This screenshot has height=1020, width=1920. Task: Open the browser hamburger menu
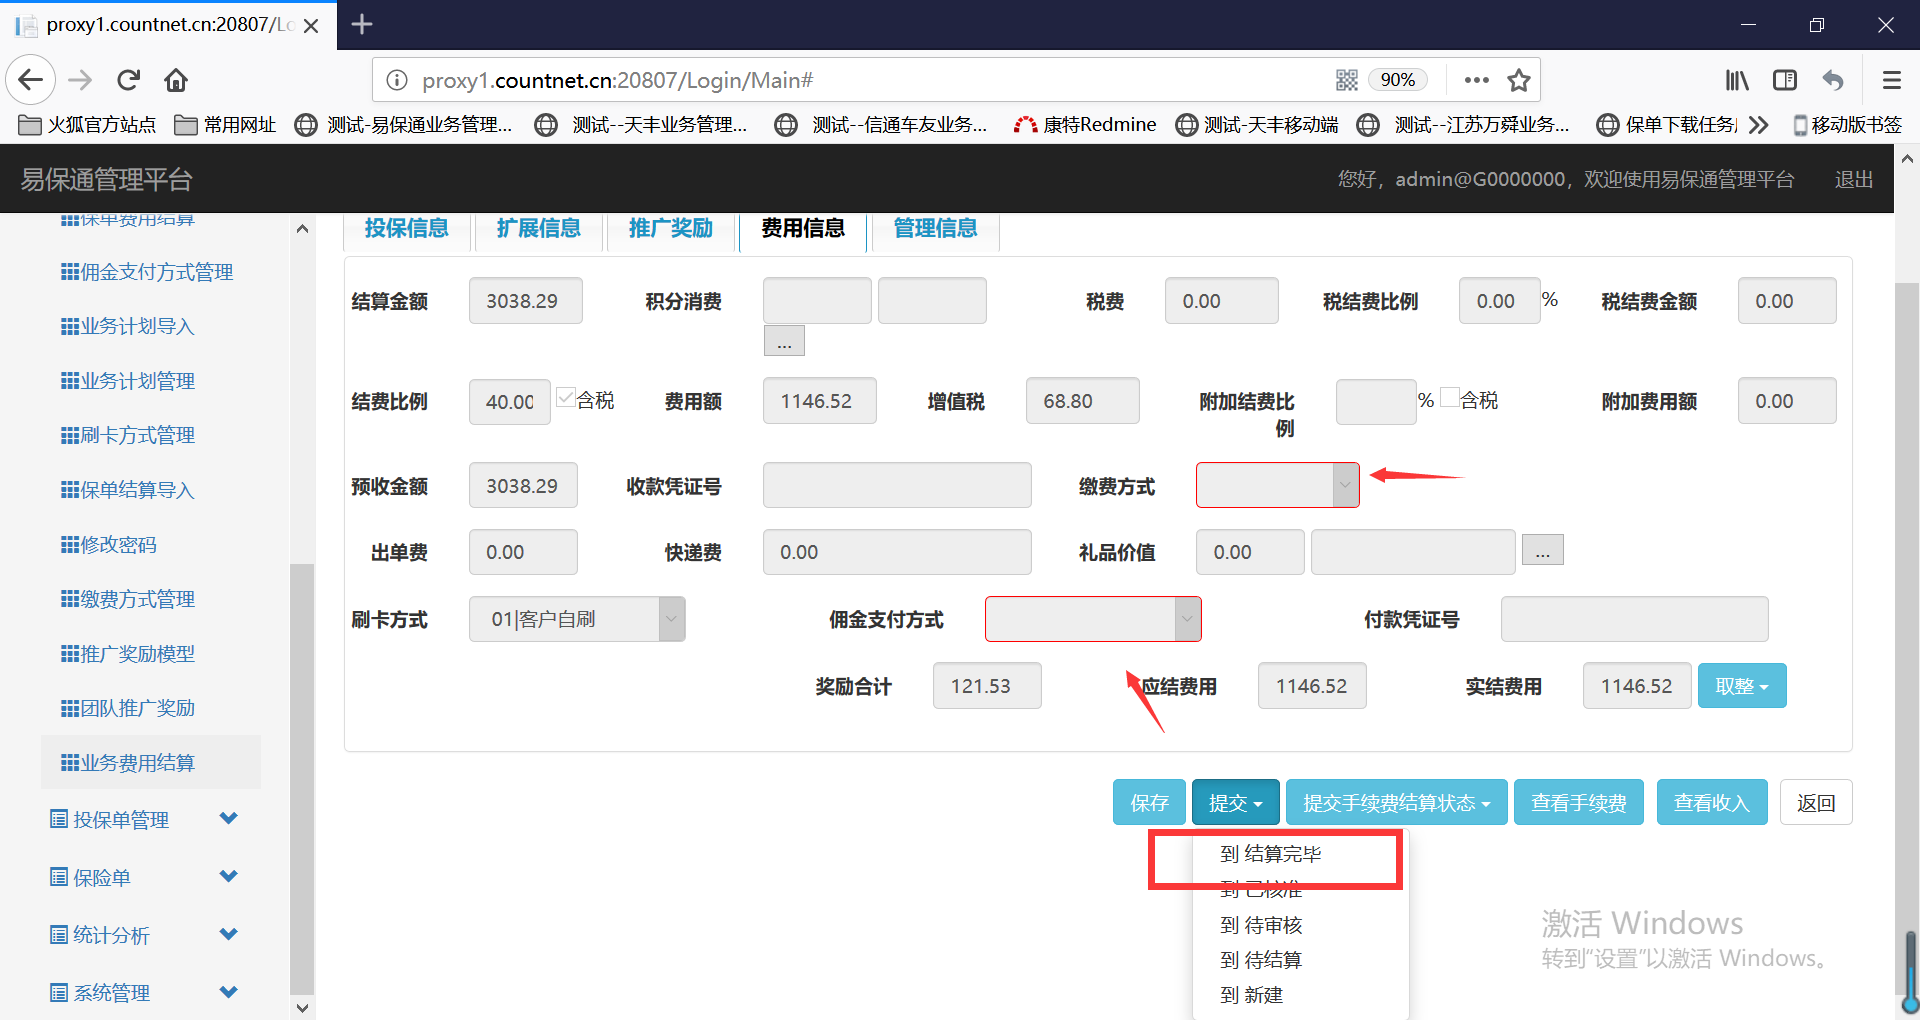(1891, 80)
